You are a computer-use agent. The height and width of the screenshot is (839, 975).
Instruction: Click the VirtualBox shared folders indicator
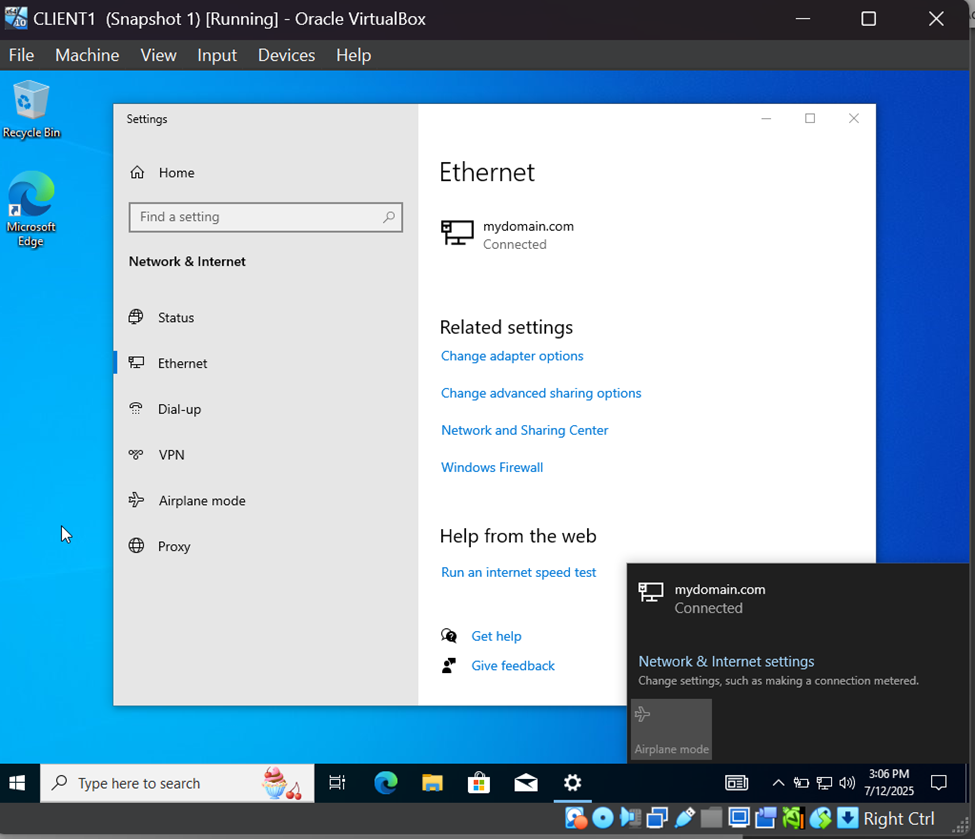pos(711,818)
